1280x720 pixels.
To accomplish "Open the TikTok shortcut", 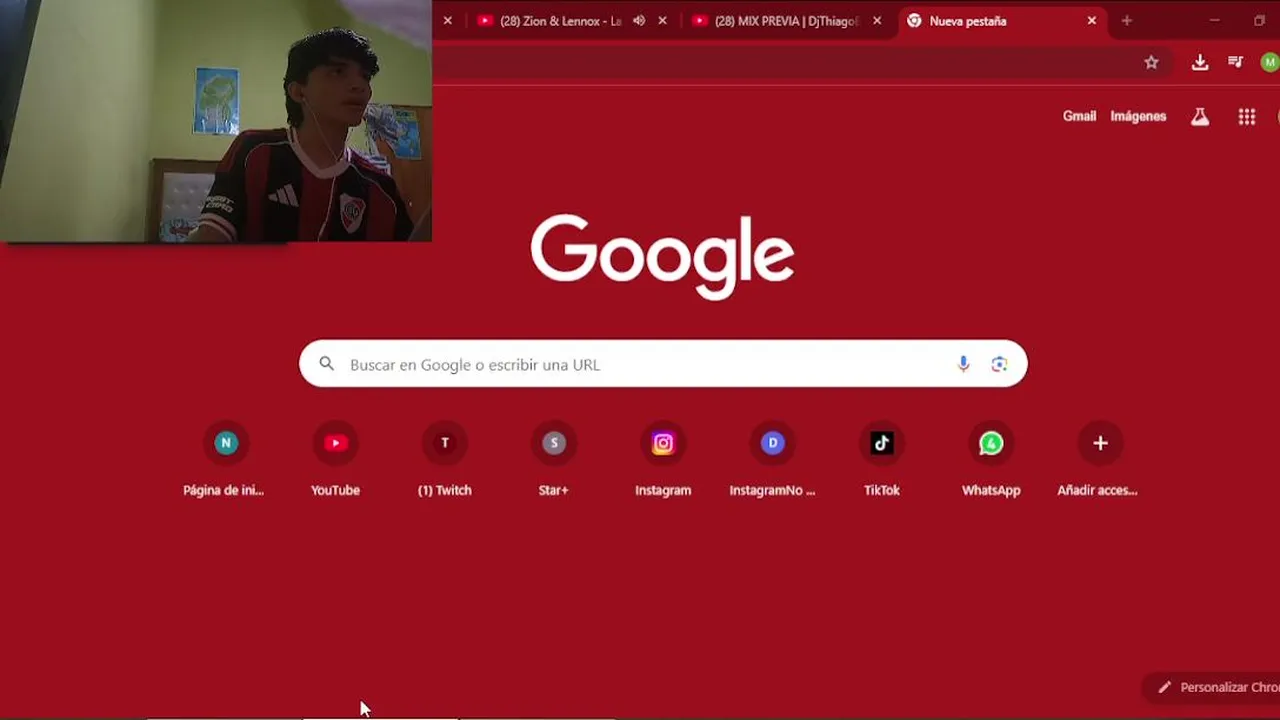I will point(881,460).
